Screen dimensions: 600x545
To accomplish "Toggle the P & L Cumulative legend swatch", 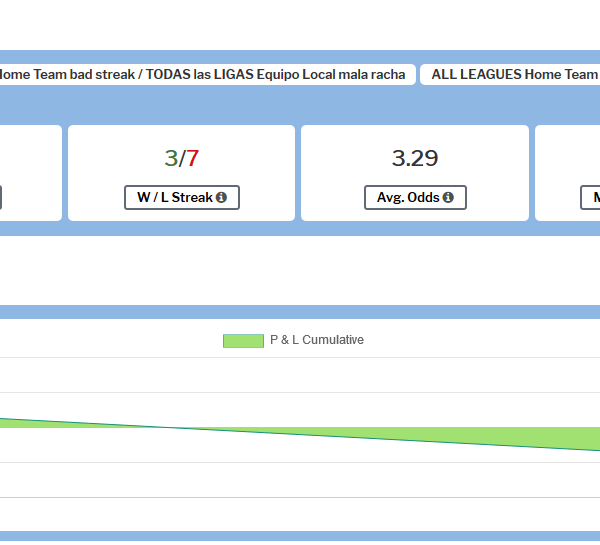I will pos(243,341).
